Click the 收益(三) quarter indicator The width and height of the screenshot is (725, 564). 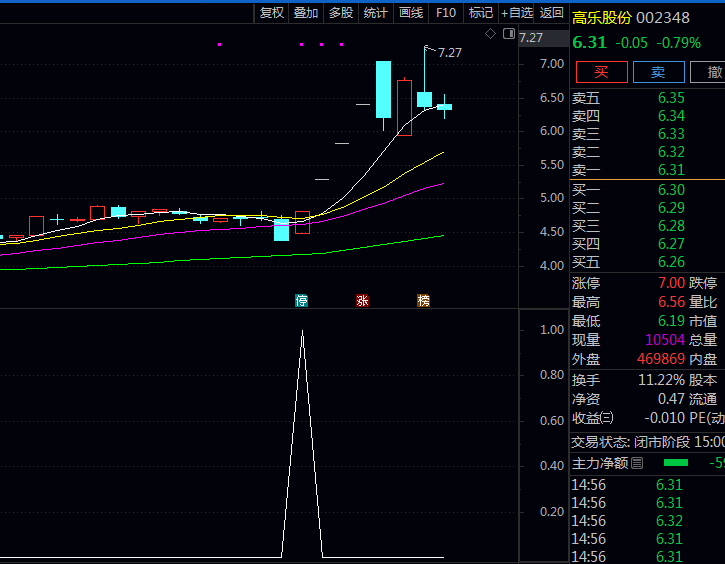pos(607,418)
